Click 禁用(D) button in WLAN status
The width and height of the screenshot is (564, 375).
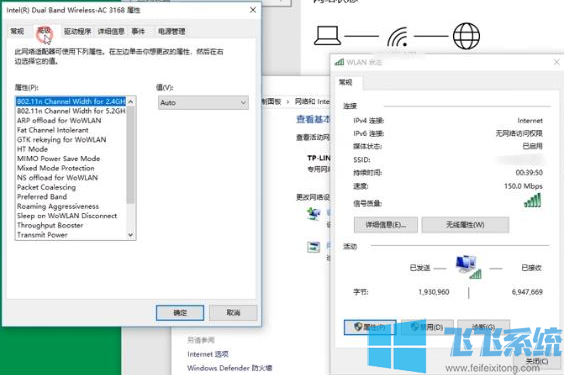(427, 327)
